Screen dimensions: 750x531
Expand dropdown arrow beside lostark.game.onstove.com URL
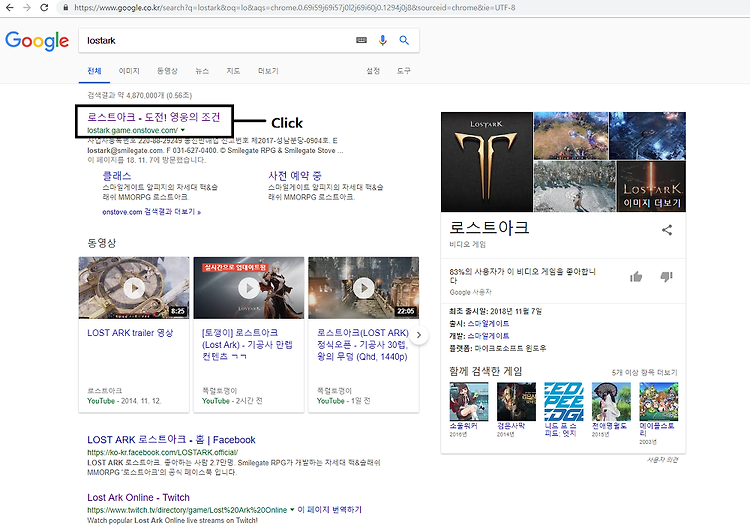pos(183,130)
